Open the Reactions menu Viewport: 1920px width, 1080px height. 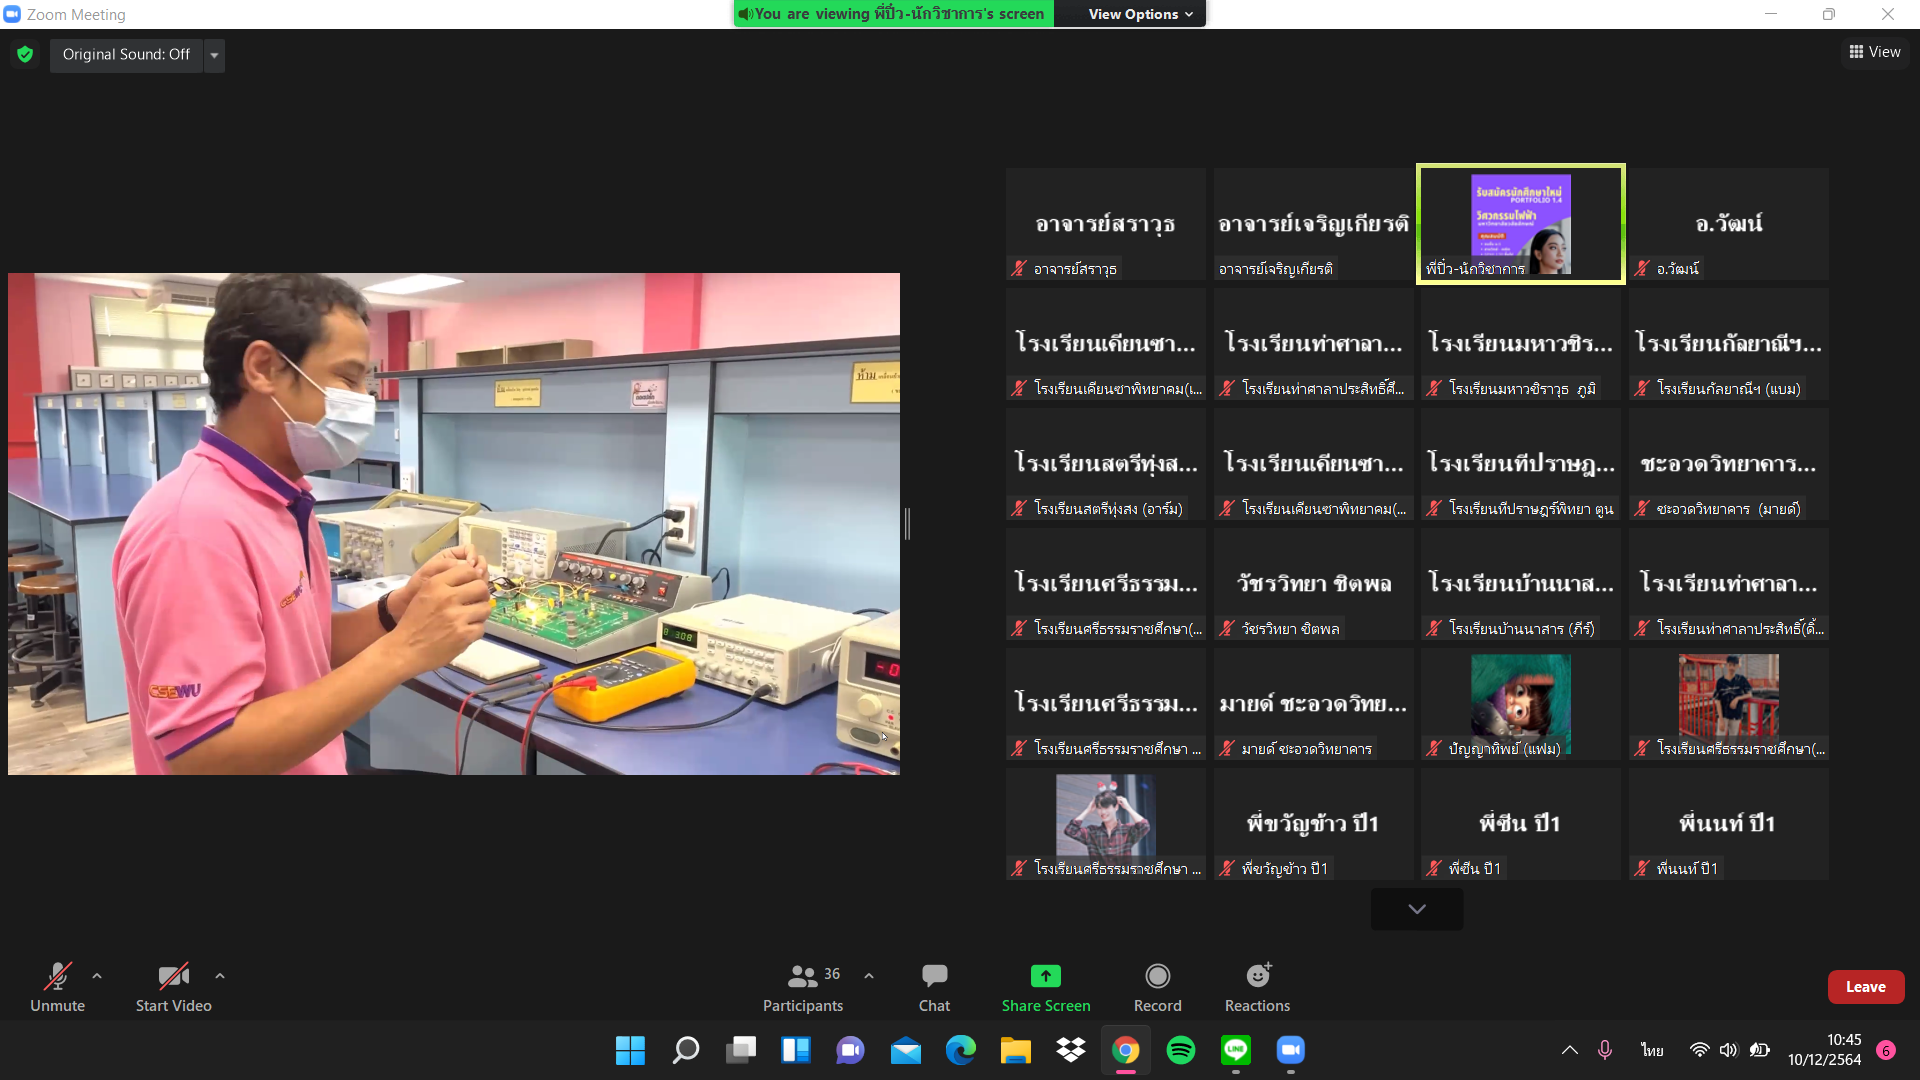click(1257, 976)
